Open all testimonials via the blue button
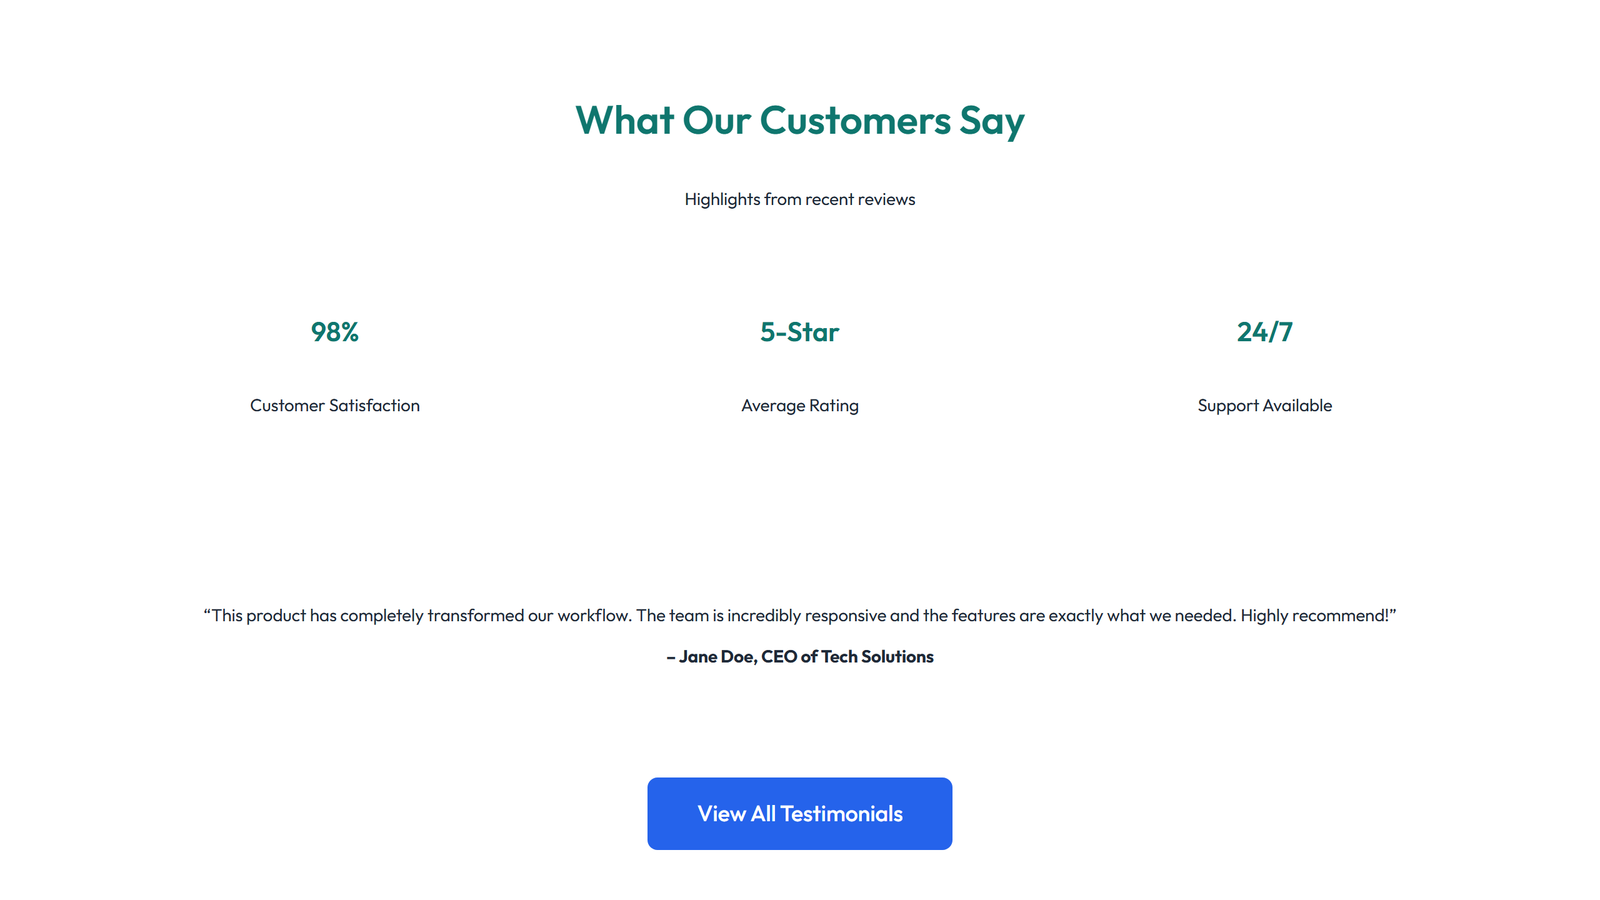This screenshot has width=1600, height=900. pos(799,813)
